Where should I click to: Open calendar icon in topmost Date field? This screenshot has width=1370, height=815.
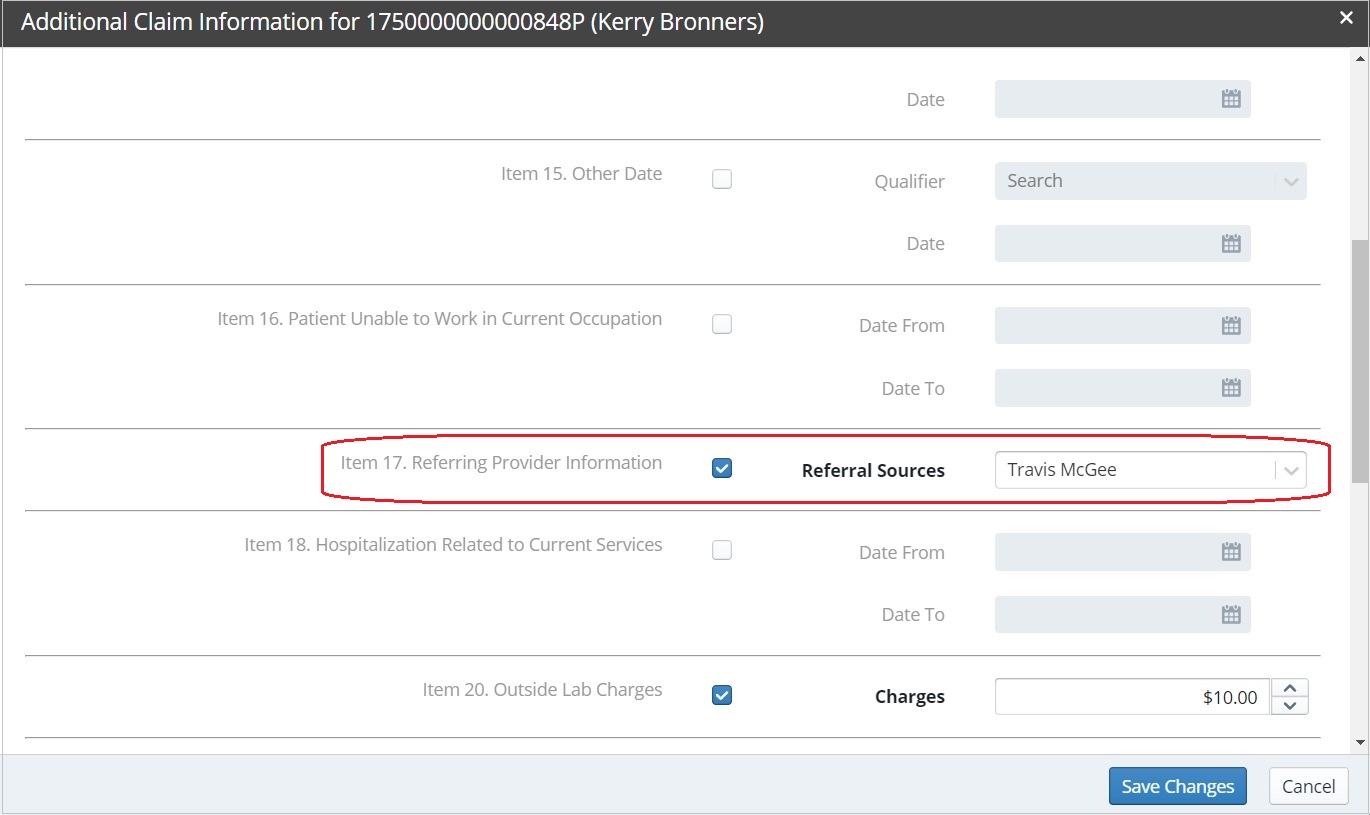pyautogui.click(x=1231, y=99)
